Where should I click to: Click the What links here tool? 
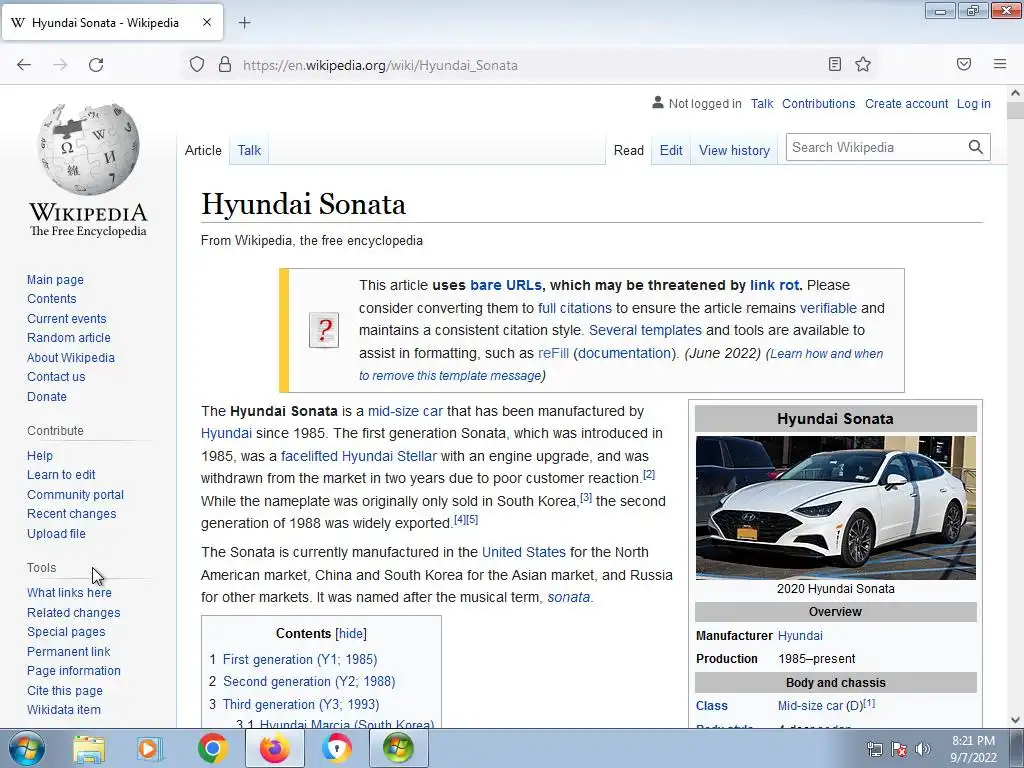coord(69,592)
